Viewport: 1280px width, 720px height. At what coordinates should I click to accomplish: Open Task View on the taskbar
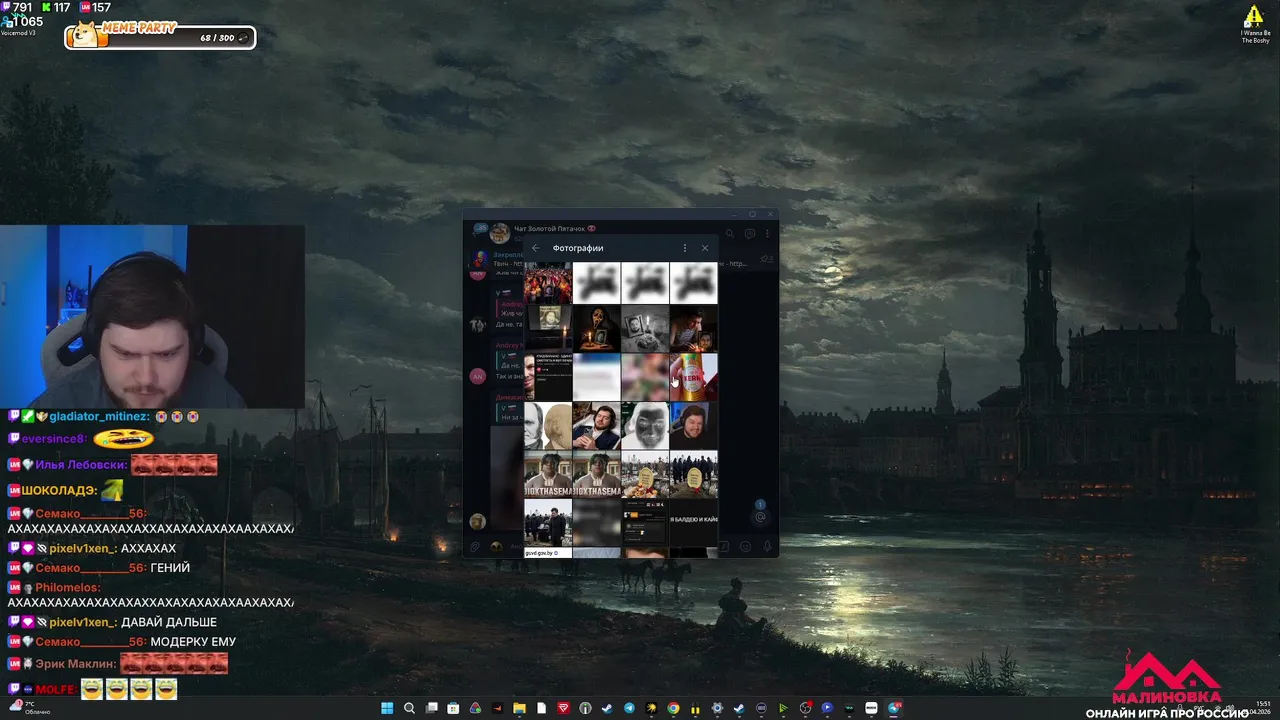[432, 708]
